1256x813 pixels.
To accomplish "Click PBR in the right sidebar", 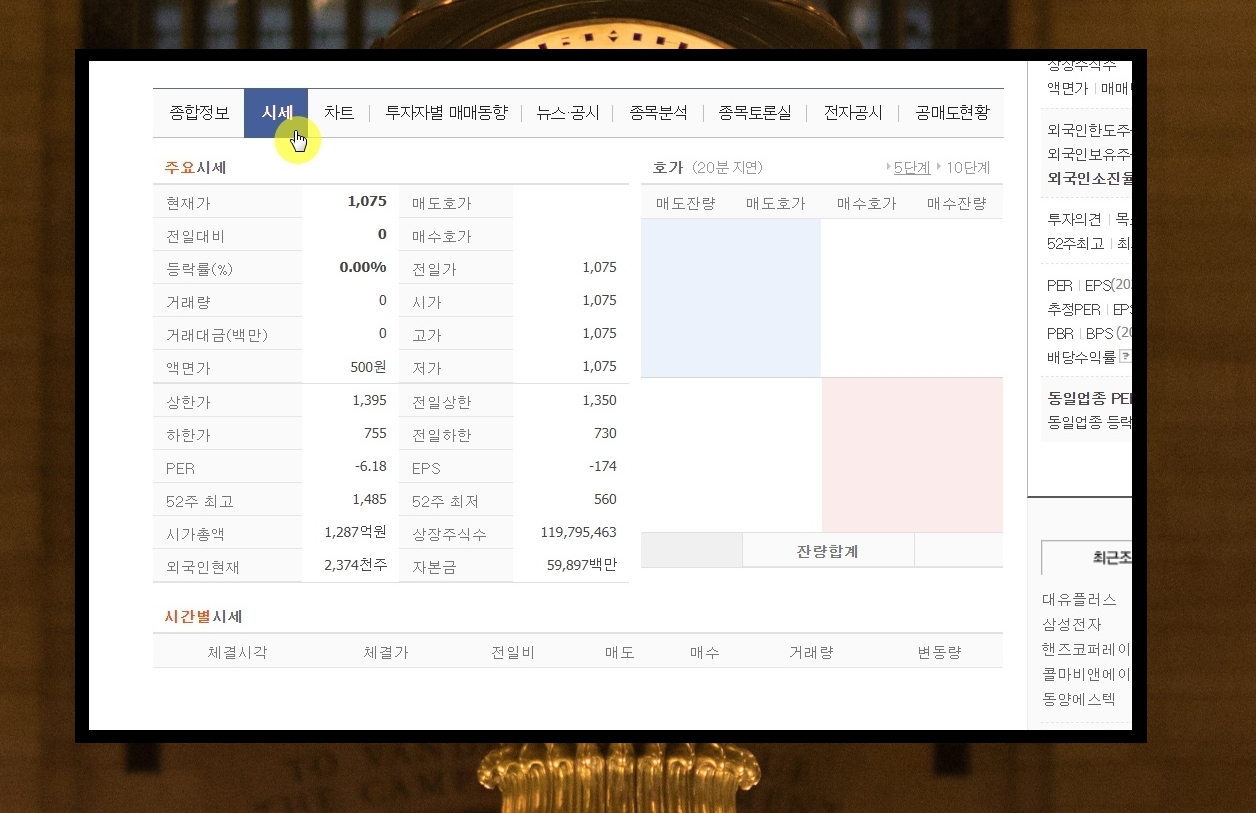I will tap(1060, 333).
